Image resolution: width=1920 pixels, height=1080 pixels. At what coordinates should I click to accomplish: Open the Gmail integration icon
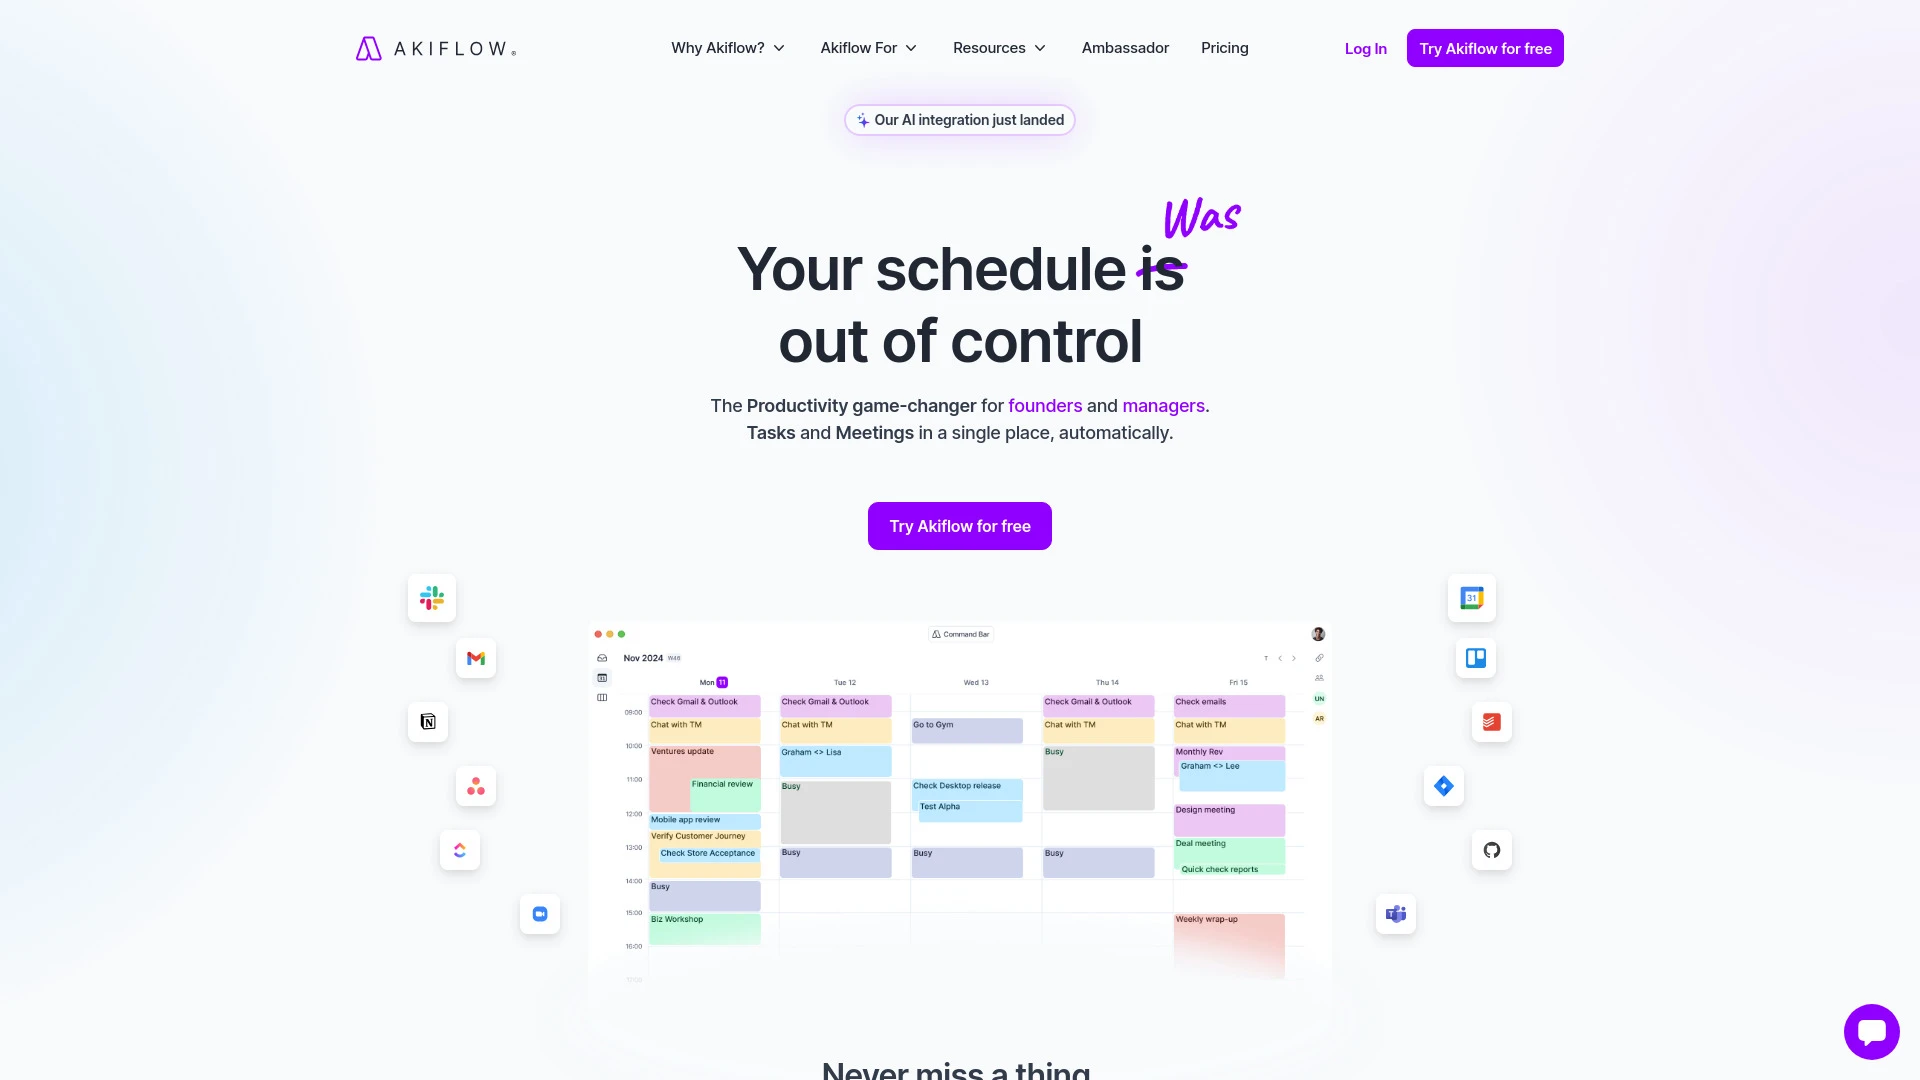coord(475,658)
